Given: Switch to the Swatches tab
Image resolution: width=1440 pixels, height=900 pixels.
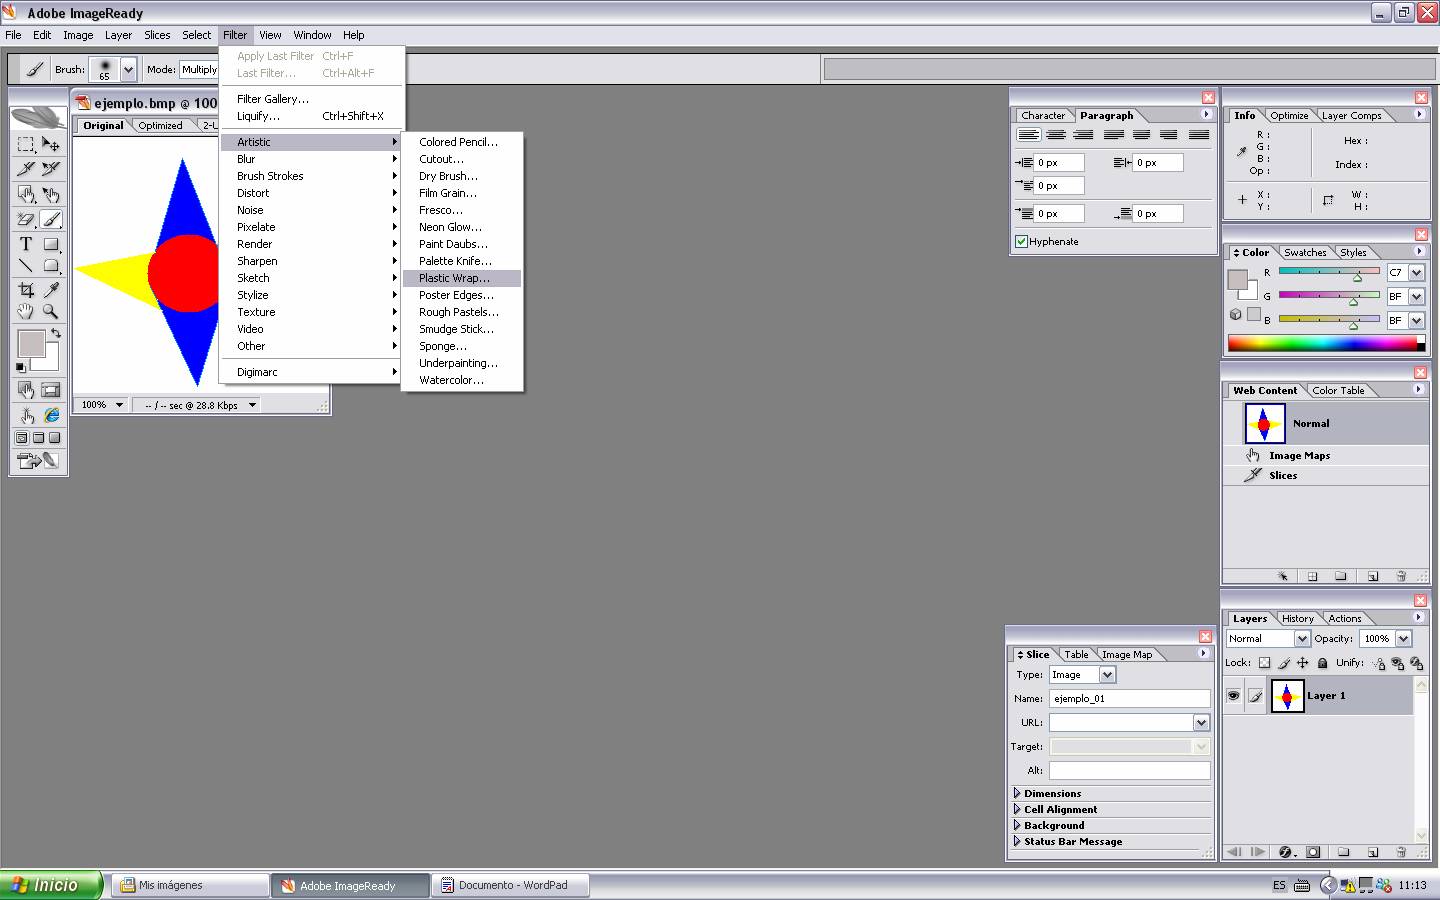Looking at the screenshot, I should pyautogui.click(x=1305, y=253).
